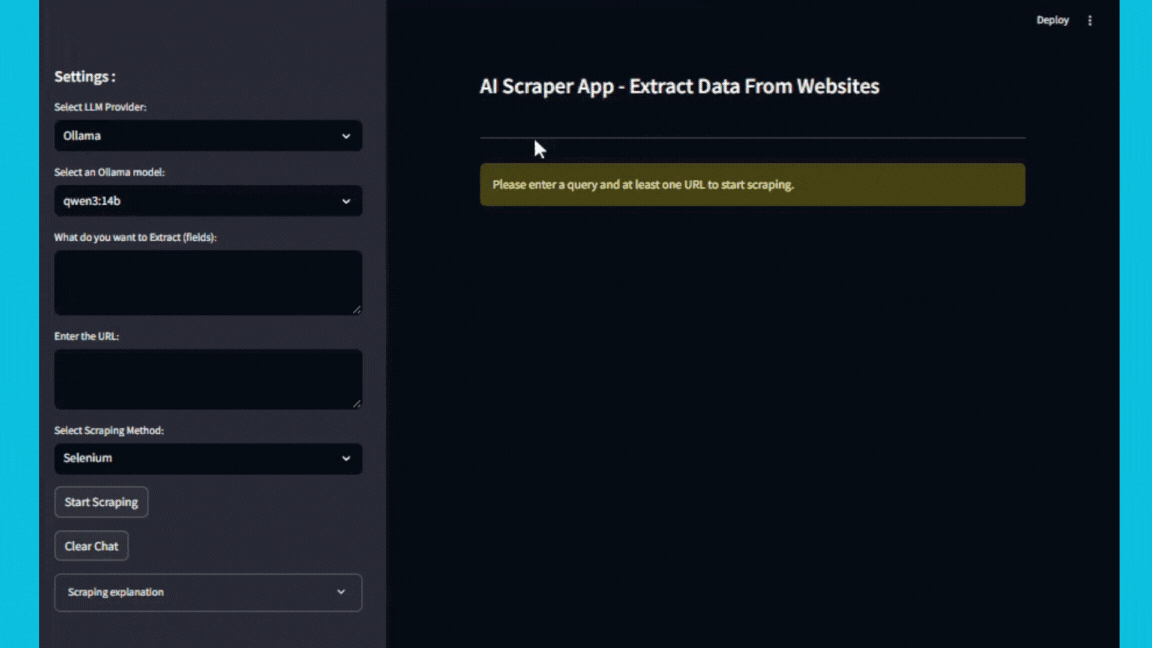Viewport: 1152px width, 648px height.
Task: Open the Select LLM Provider dropdown showing Ollama
Action: pyautogui.click(x=208, y=136)
